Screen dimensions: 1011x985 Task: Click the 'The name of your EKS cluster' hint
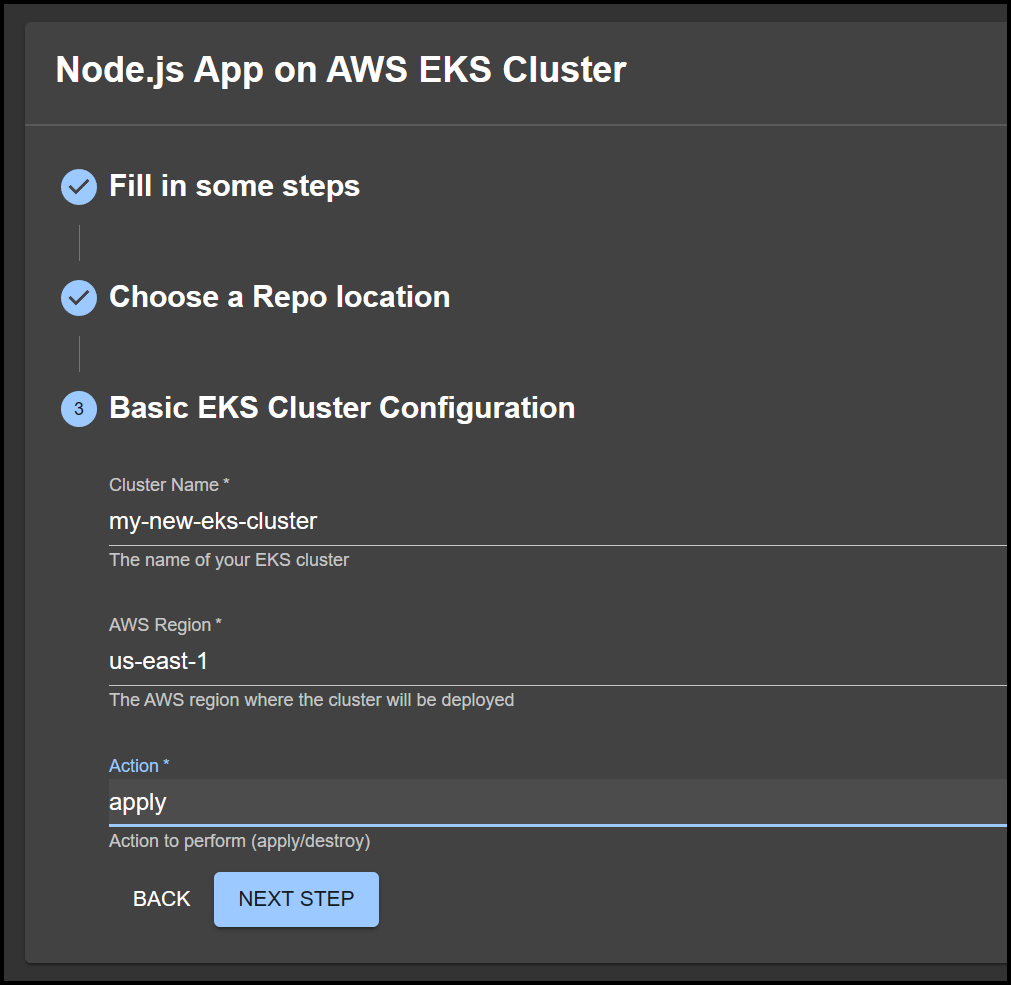pos(229,560)
